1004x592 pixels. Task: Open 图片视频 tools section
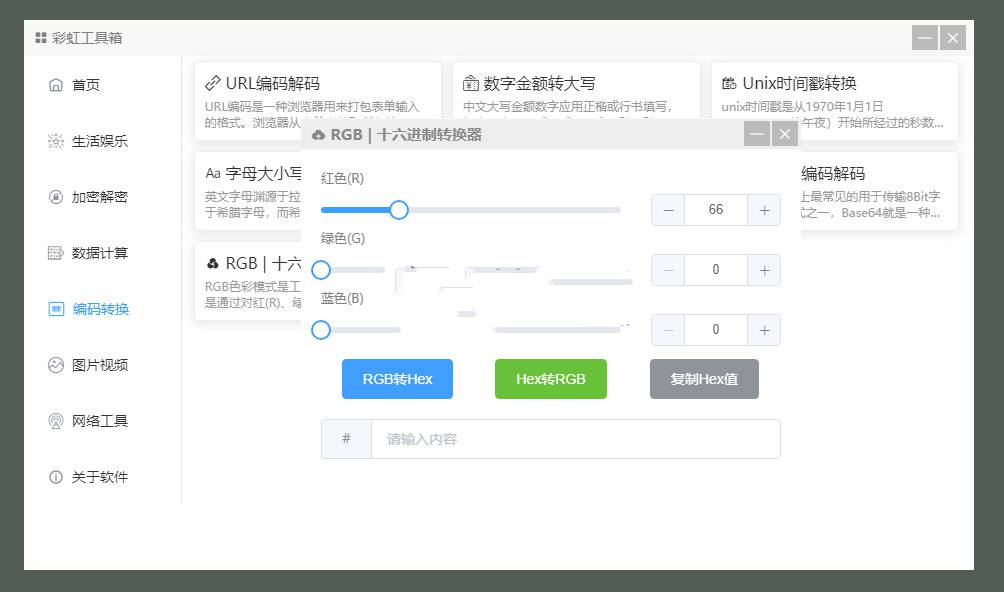(x=99, y=365)
